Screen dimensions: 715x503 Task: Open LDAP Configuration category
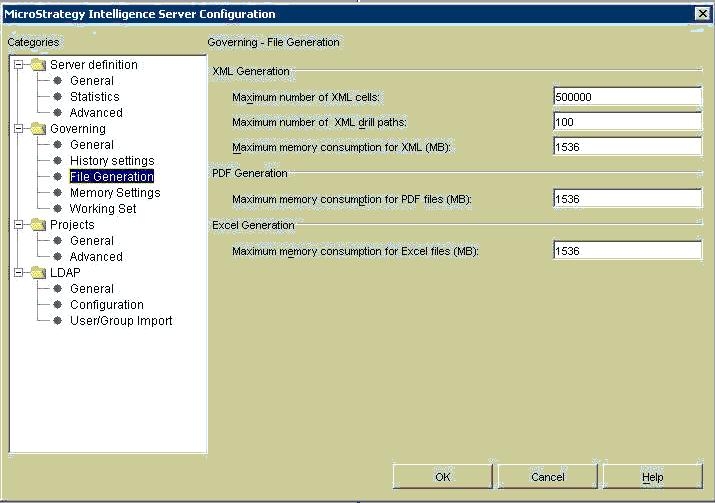pos(107,305)
